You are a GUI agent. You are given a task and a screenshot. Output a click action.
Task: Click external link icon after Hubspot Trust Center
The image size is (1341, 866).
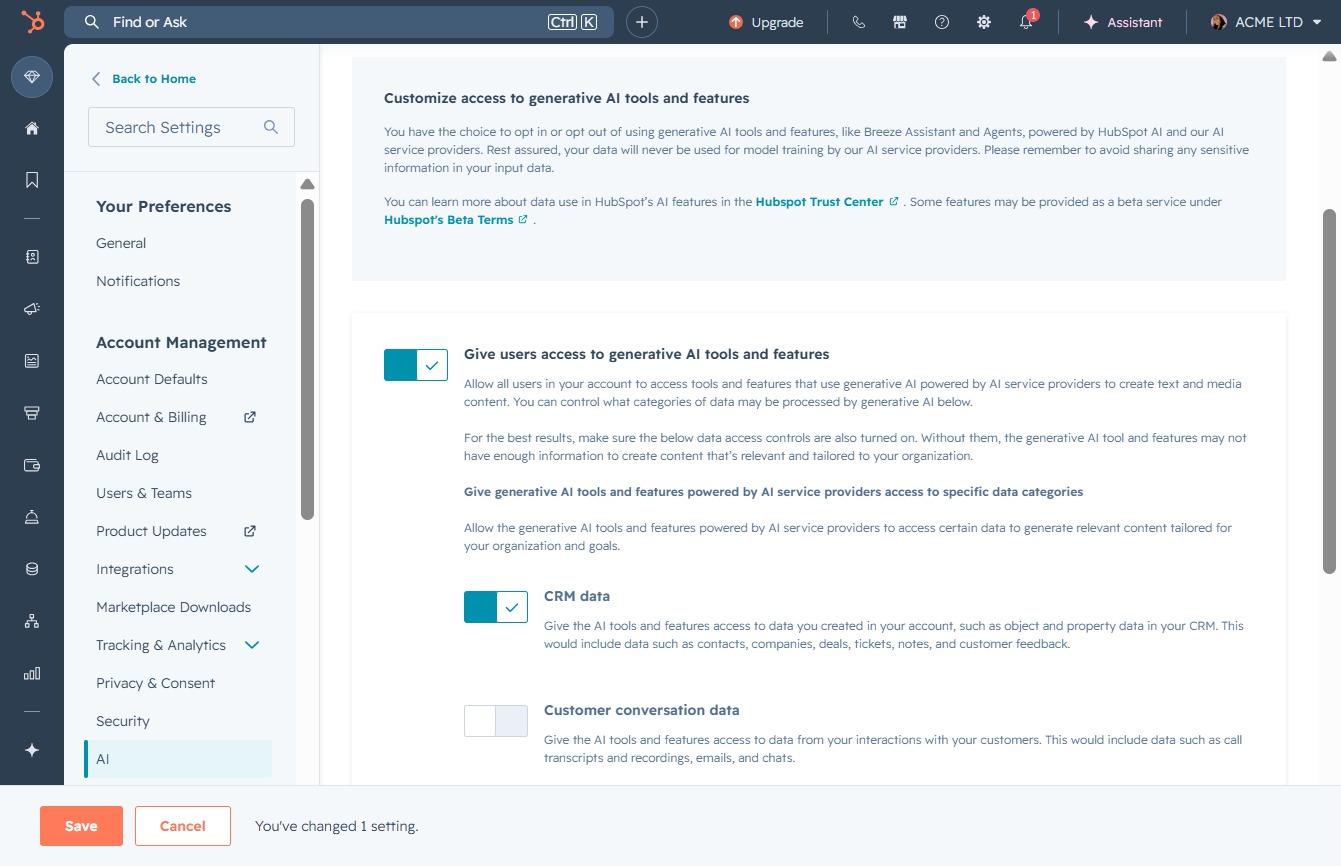tap(894, 202)
